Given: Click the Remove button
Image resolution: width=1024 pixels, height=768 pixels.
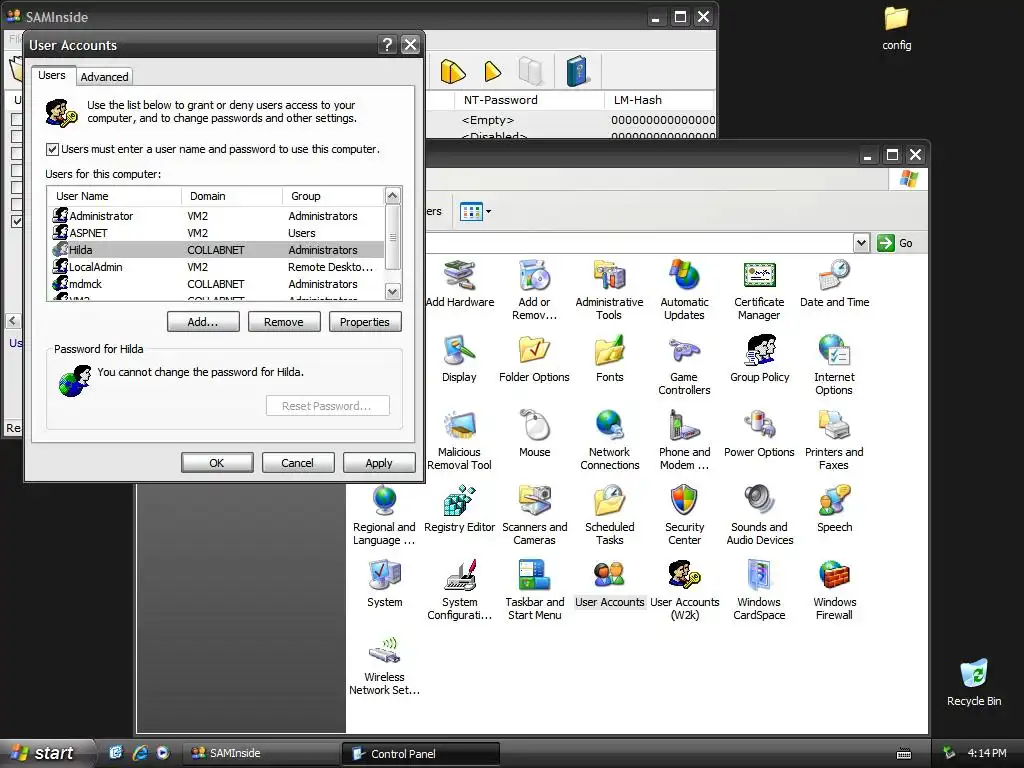Looking at the screenshot, I should point(283,322).
